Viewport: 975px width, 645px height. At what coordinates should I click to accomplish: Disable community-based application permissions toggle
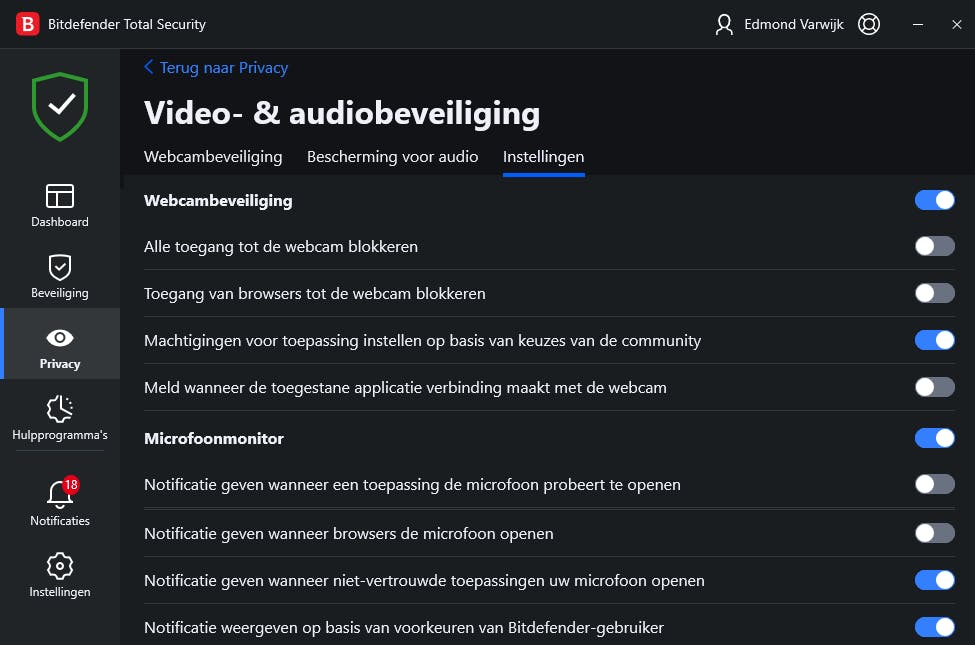(934, 340)
